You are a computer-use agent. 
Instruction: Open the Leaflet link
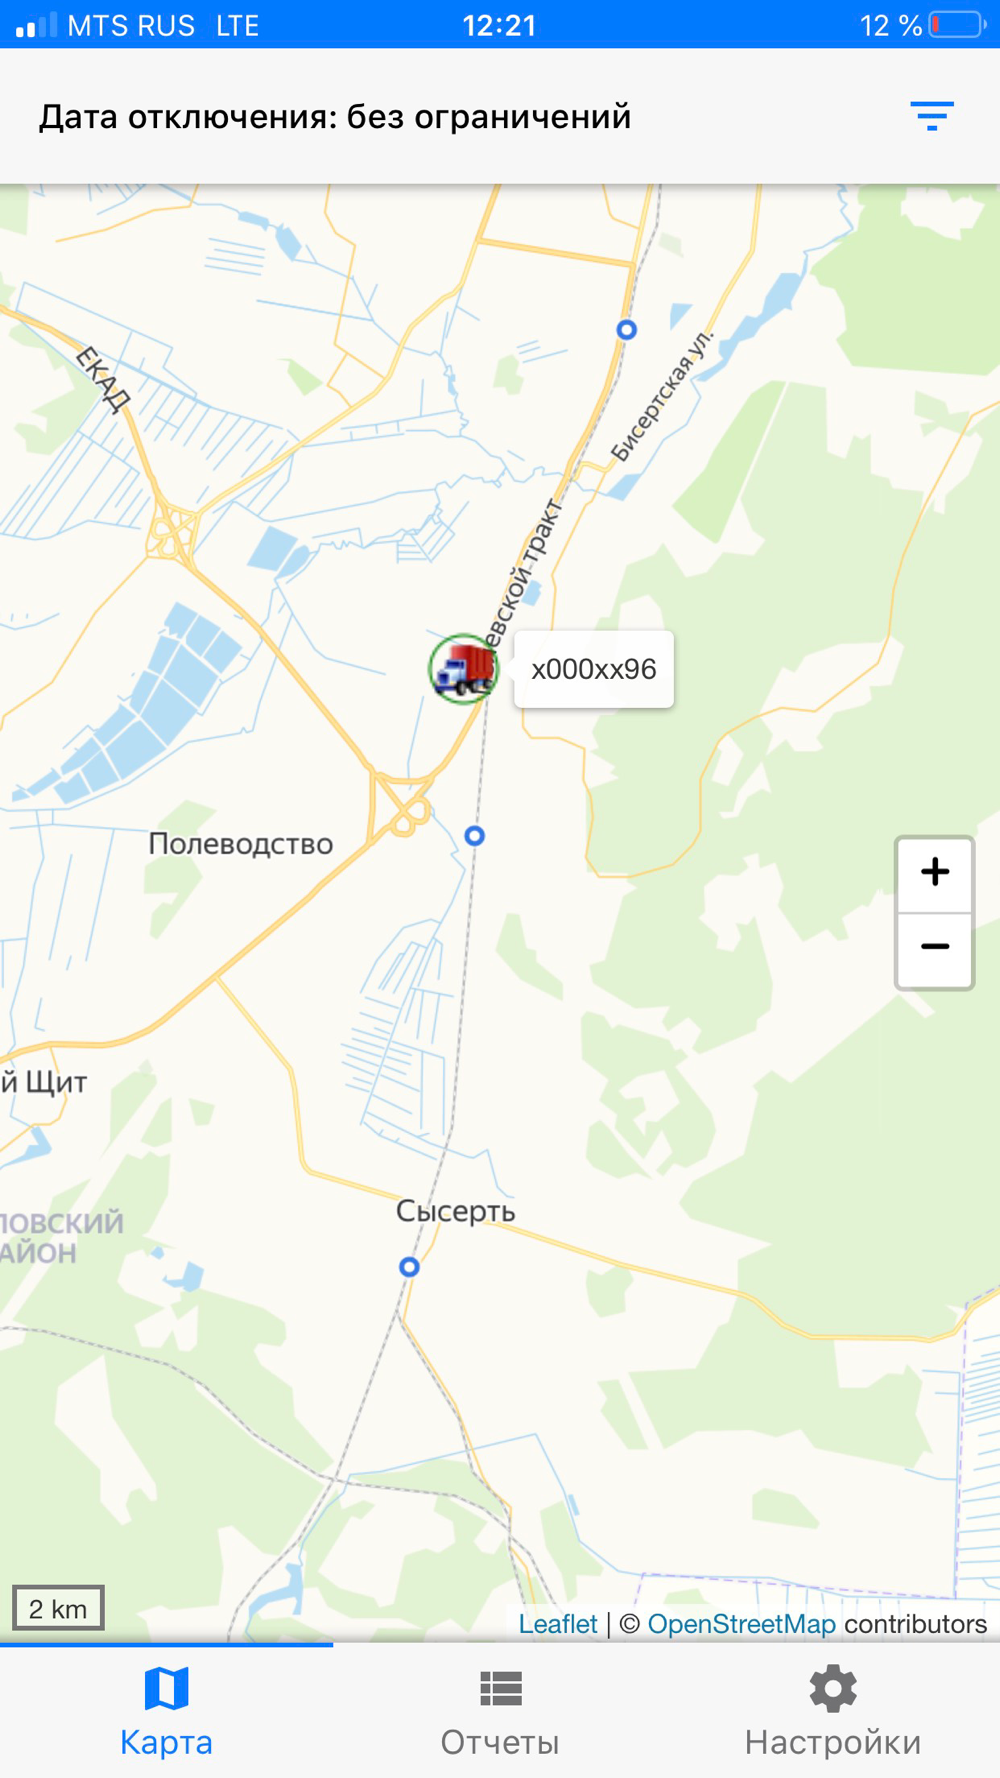[557, 1624]
